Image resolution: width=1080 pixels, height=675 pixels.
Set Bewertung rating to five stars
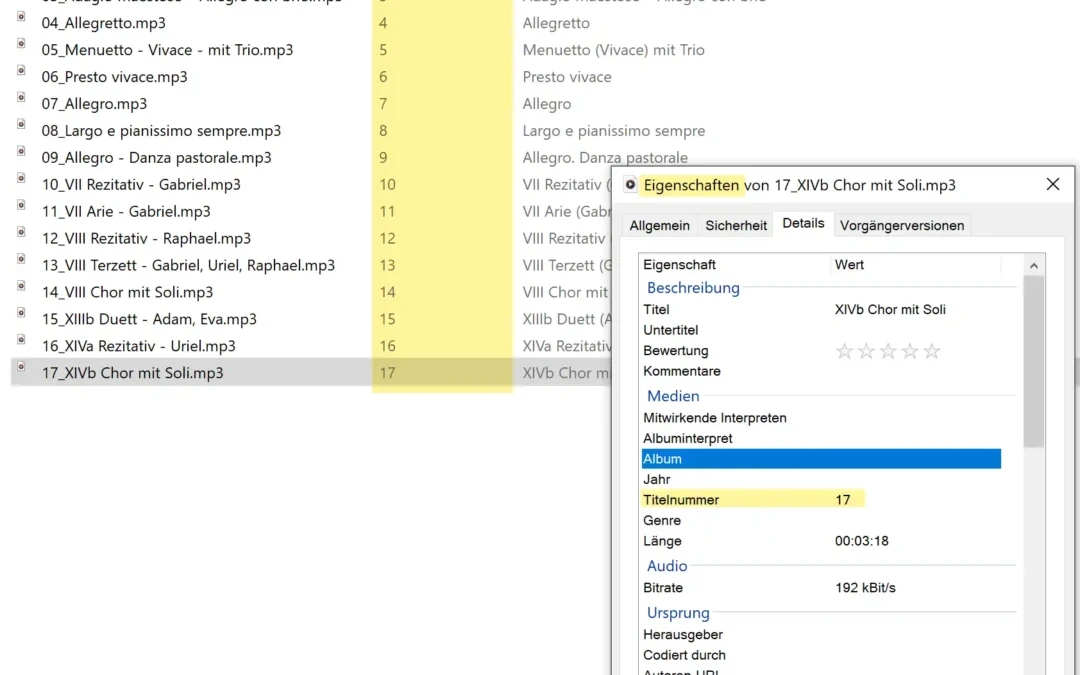(932, 351)
